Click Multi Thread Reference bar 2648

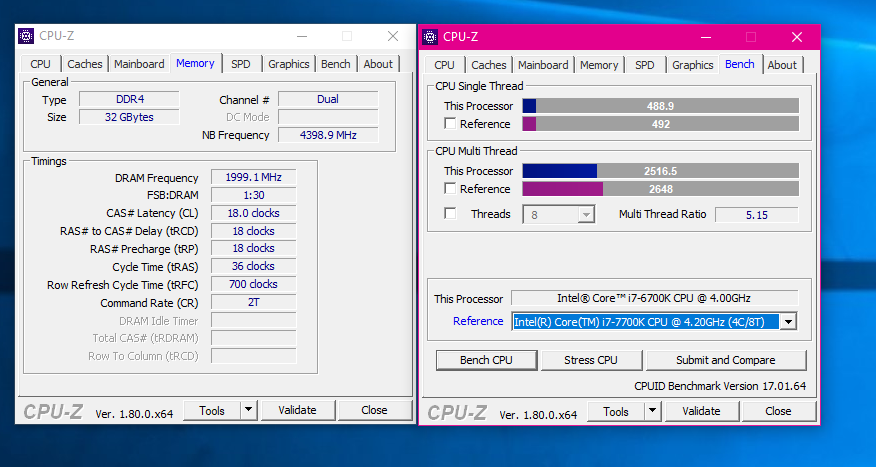point(660,188)
